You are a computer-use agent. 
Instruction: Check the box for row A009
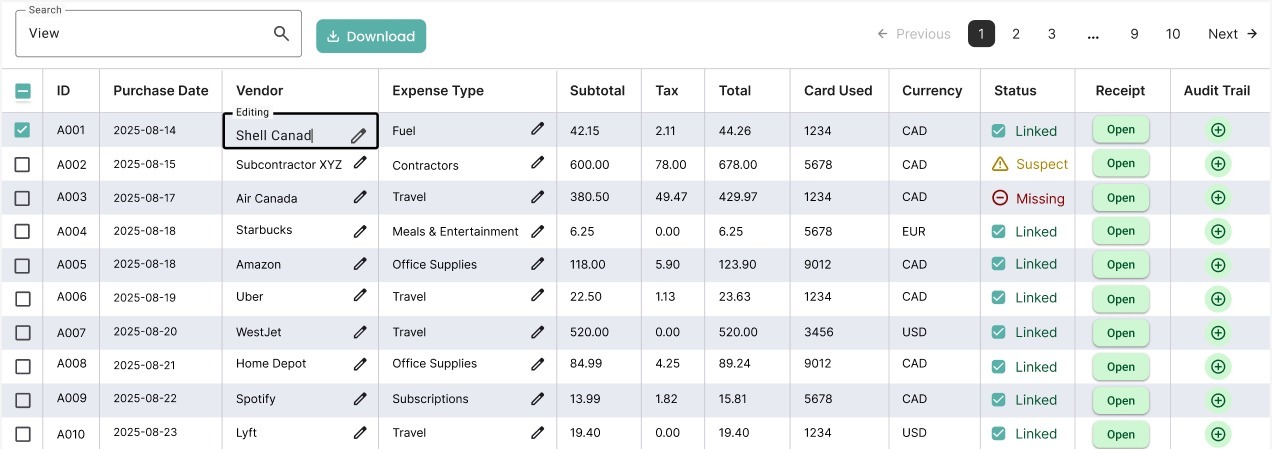[x=23, y=399]
